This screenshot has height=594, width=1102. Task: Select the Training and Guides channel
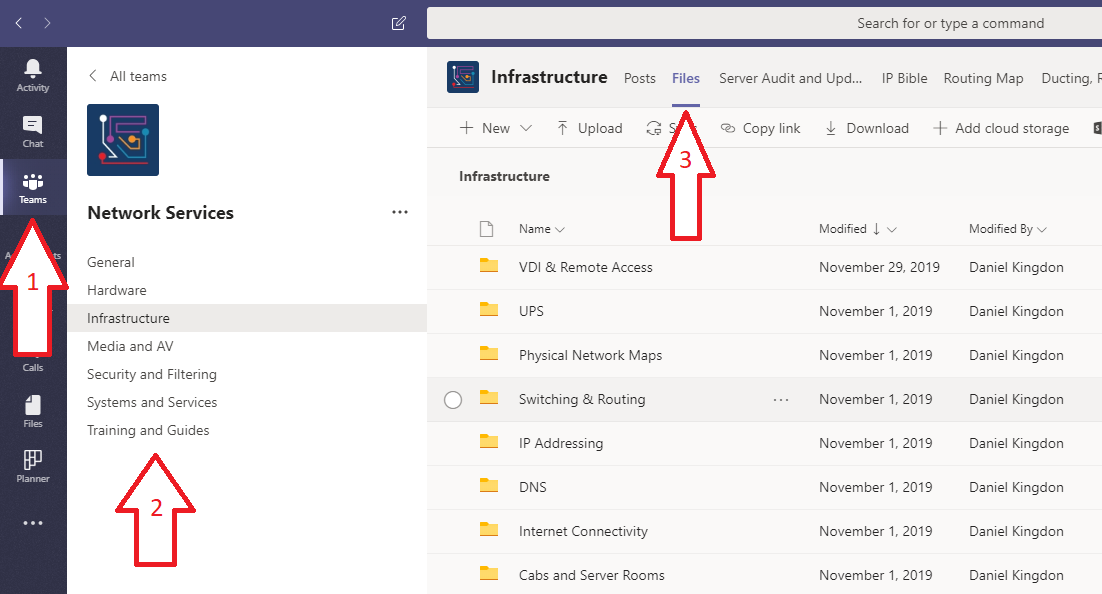[148, 430]
